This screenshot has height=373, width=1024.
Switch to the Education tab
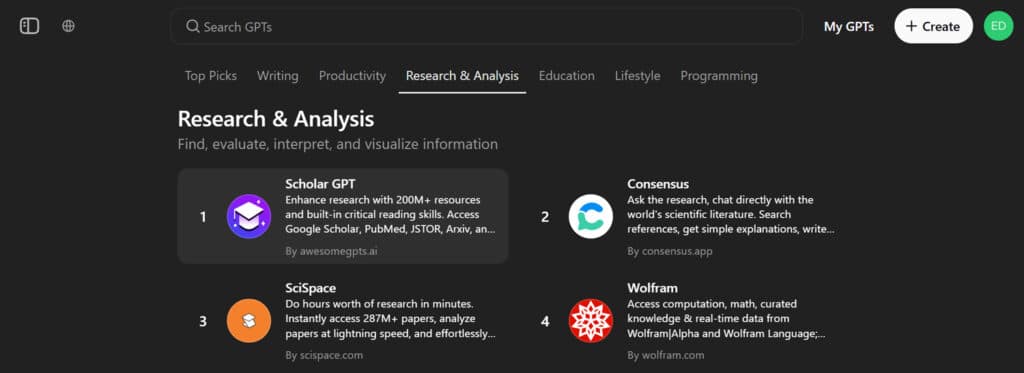click(567, 76)
